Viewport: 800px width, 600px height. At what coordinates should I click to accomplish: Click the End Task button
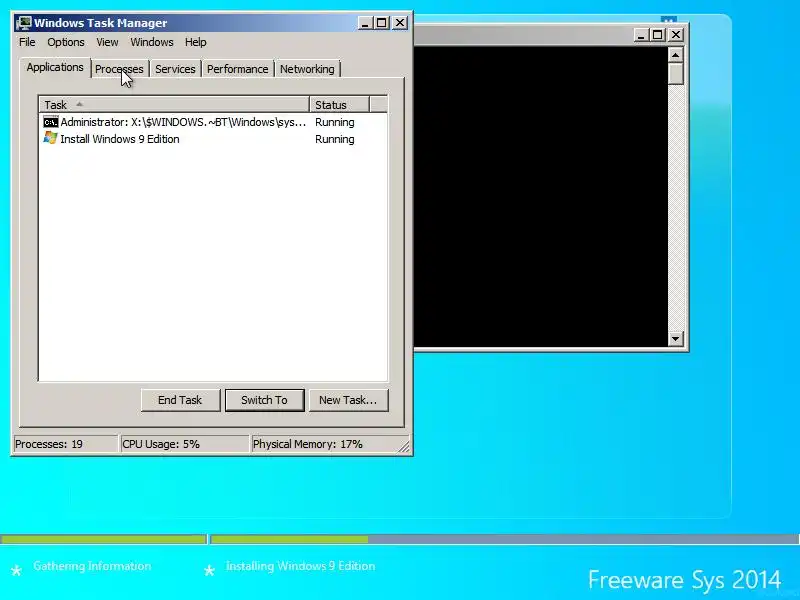pyautogui.click(x=180, y=400)
